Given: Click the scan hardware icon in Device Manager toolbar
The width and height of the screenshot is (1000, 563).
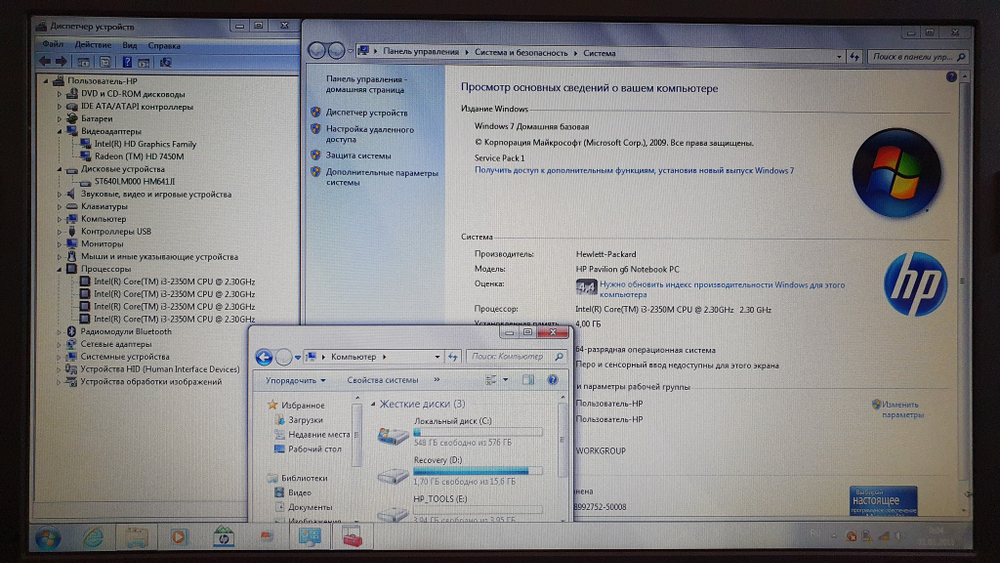Looking at the screenshot, I should (166, 62).
